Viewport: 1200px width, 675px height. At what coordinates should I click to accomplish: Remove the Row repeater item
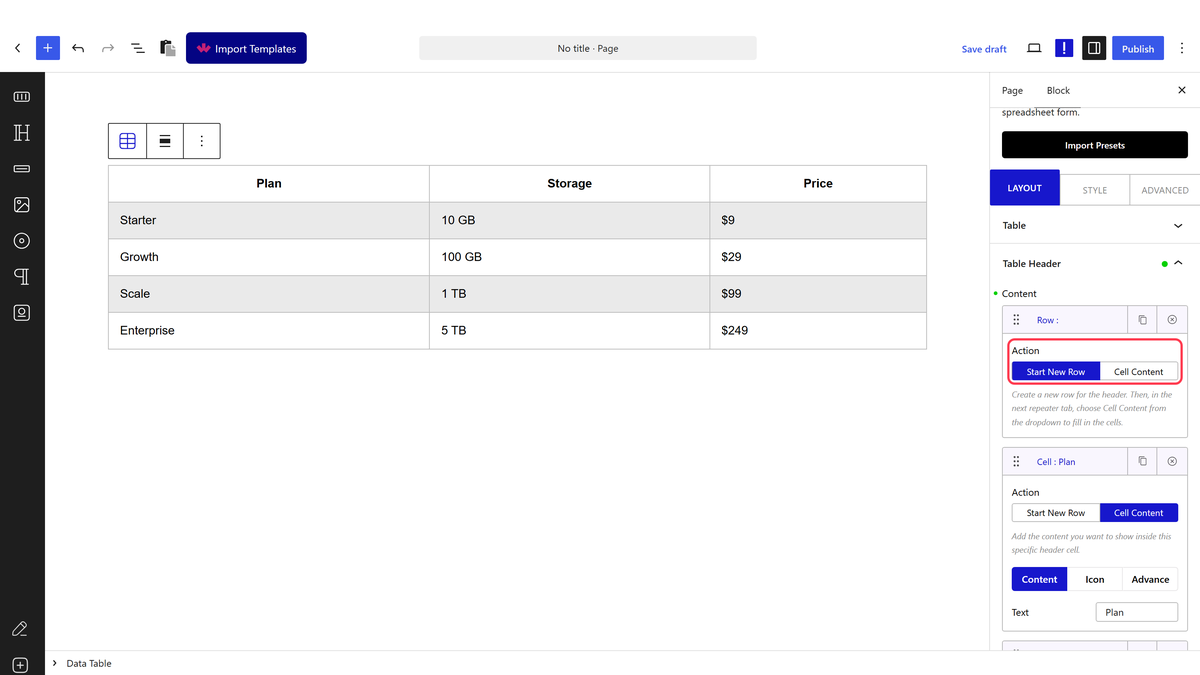tap(1172, 320)
